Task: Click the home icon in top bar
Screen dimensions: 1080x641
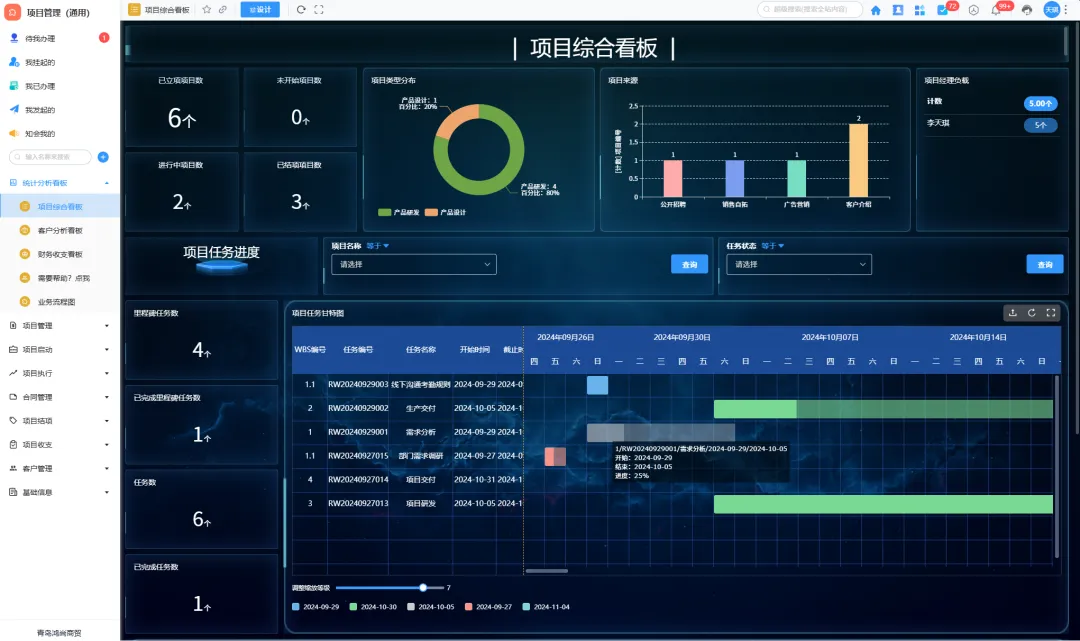Action: click(876, 10)
